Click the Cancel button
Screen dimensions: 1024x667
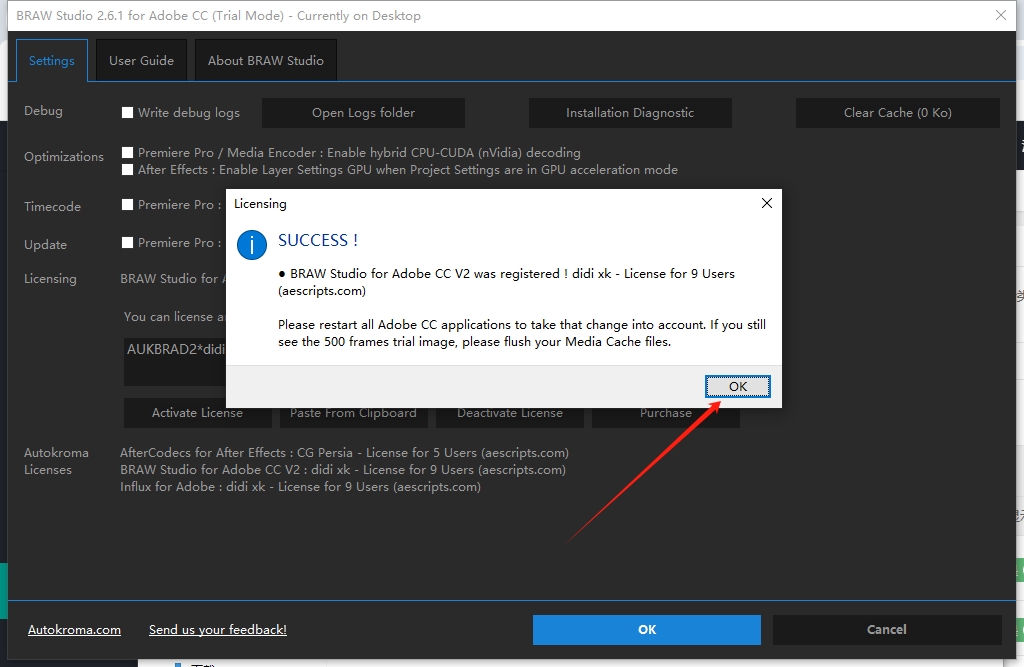(886, 630)
